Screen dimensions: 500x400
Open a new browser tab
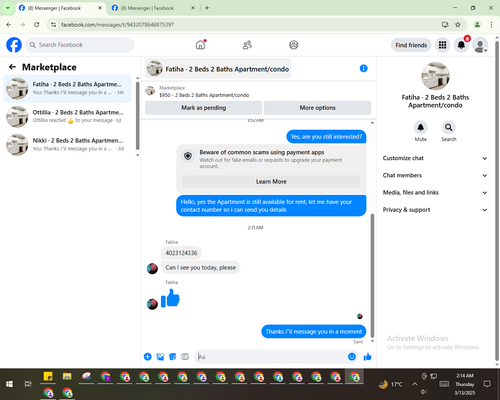(x=207, y=8)
